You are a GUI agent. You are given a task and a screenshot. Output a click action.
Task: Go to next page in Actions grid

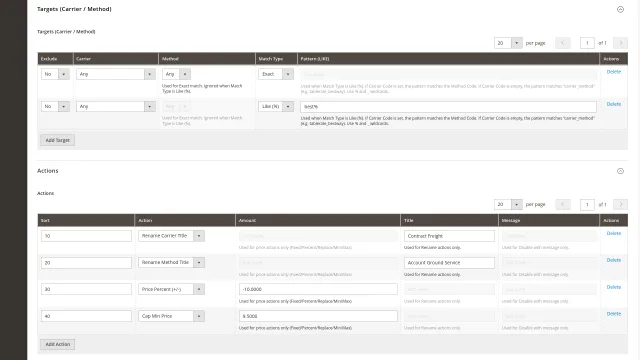[621, 204]
